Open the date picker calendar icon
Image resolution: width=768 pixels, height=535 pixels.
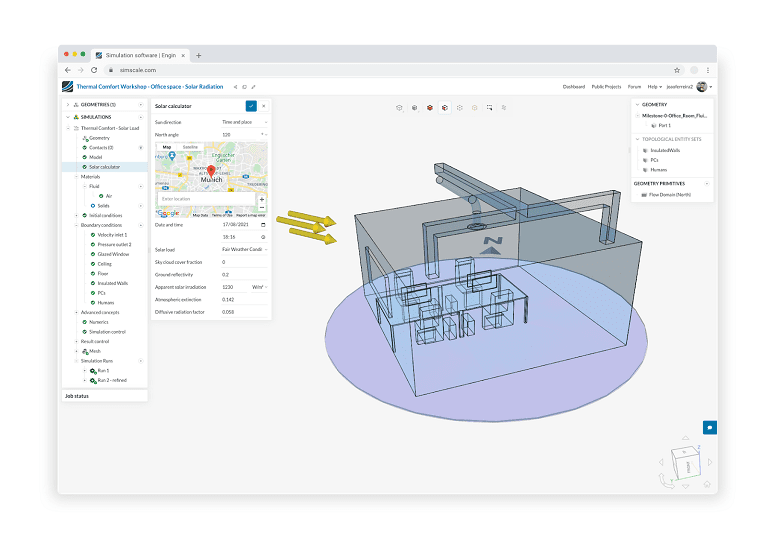[x=263, y=224]
